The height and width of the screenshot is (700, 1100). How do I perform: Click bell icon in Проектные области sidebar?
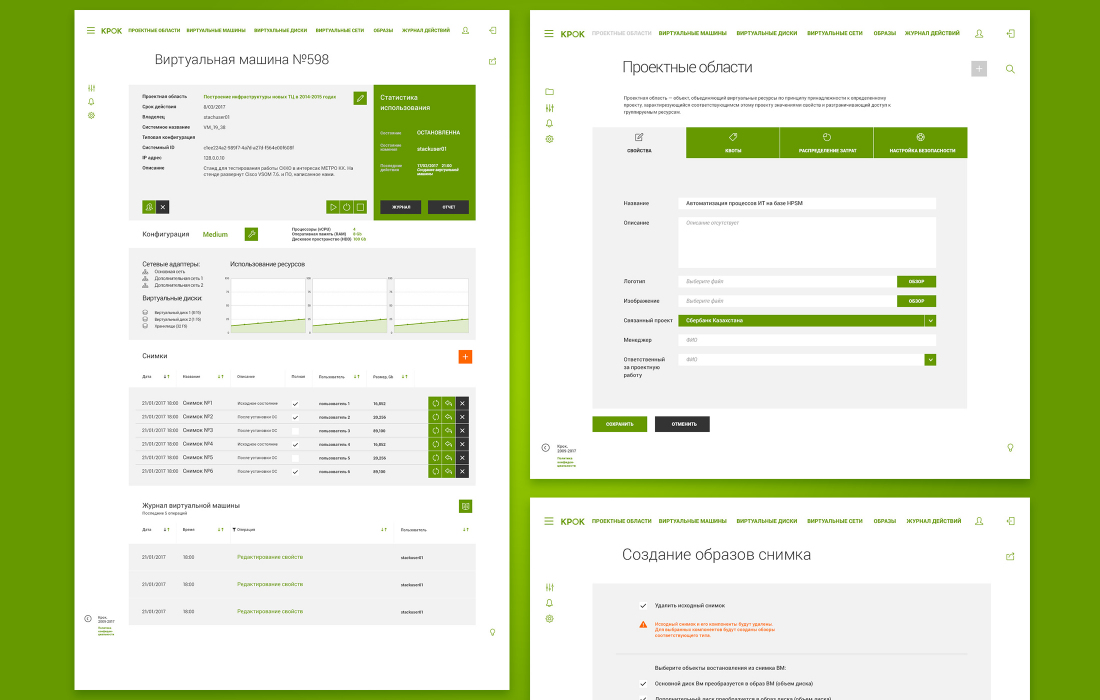pos(549,123)
